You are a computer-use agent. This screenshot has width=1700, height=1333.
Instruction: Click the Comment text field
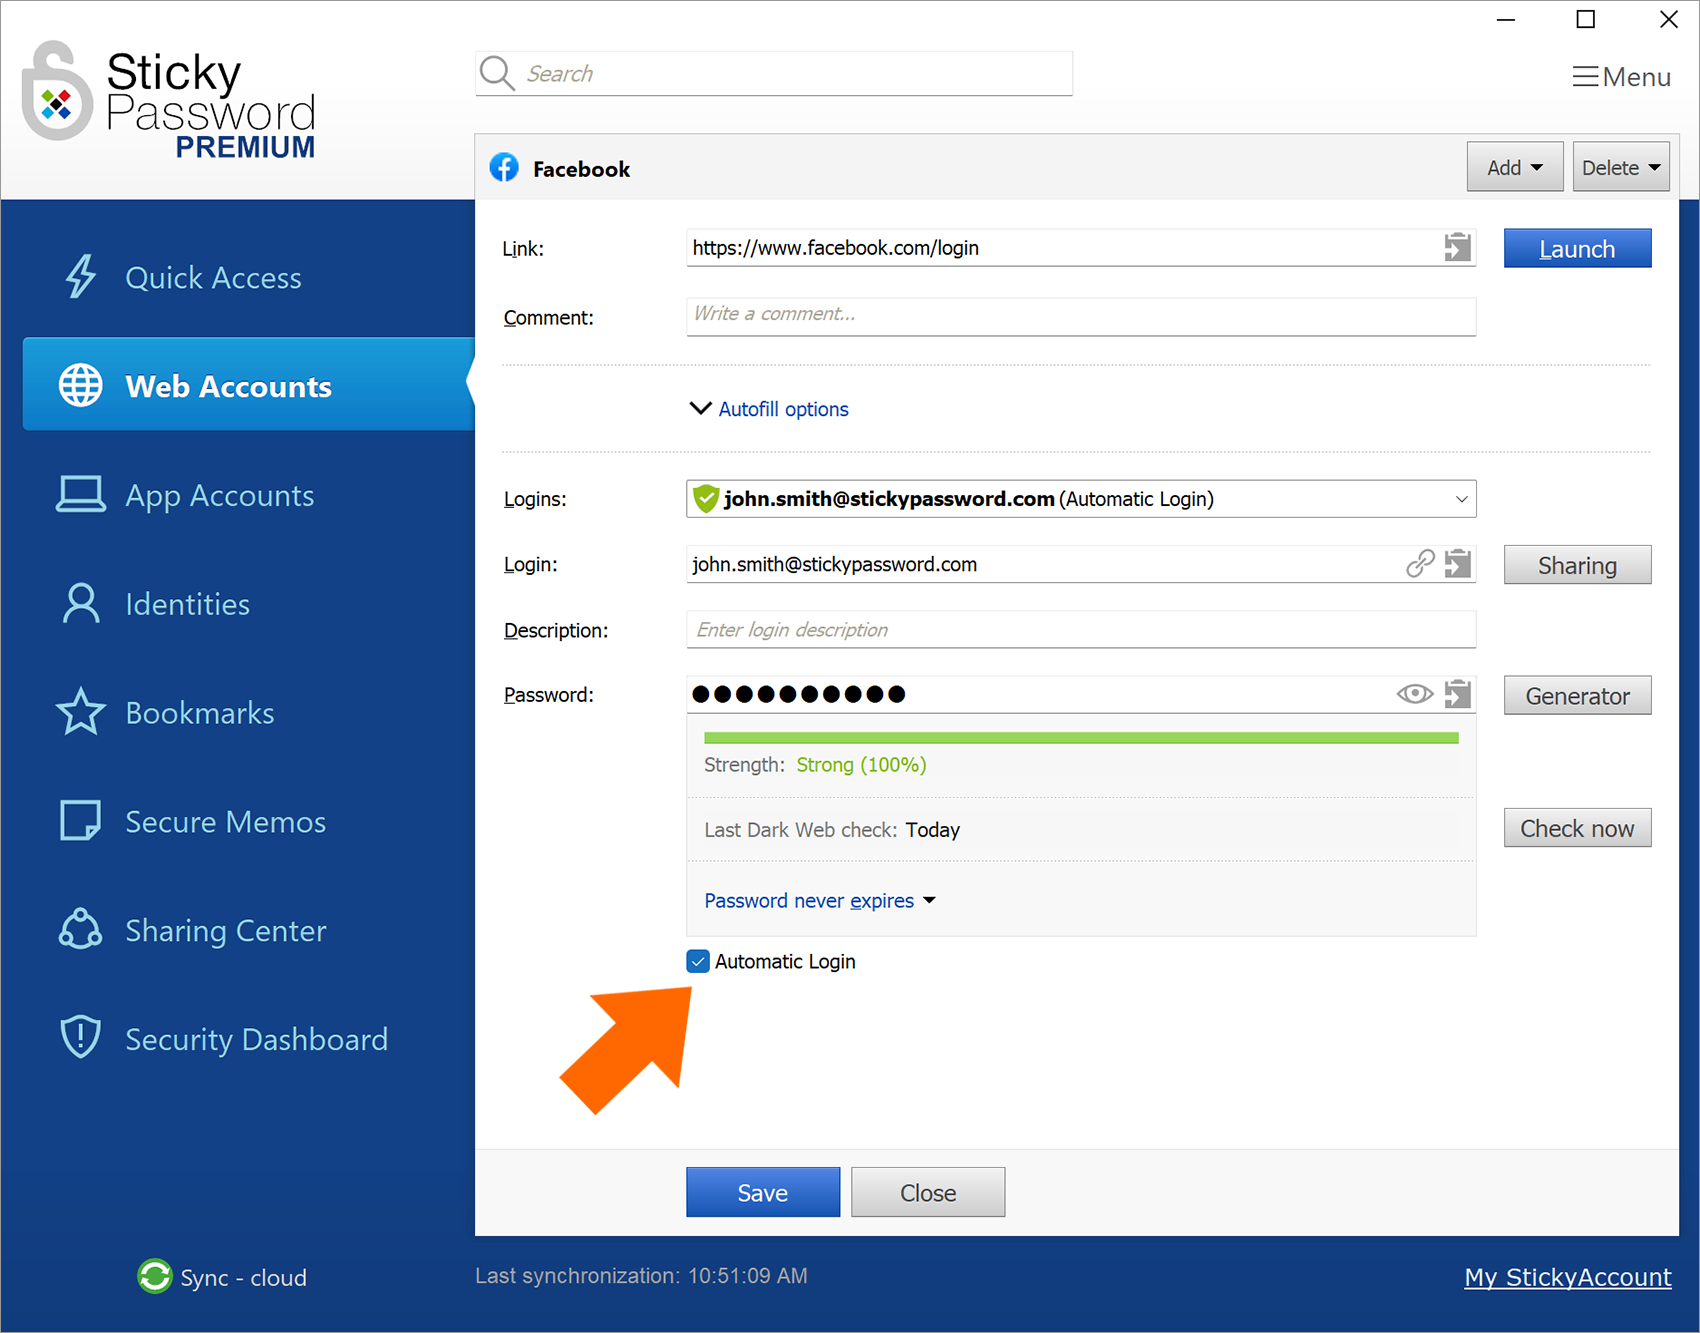(1081, 316)
